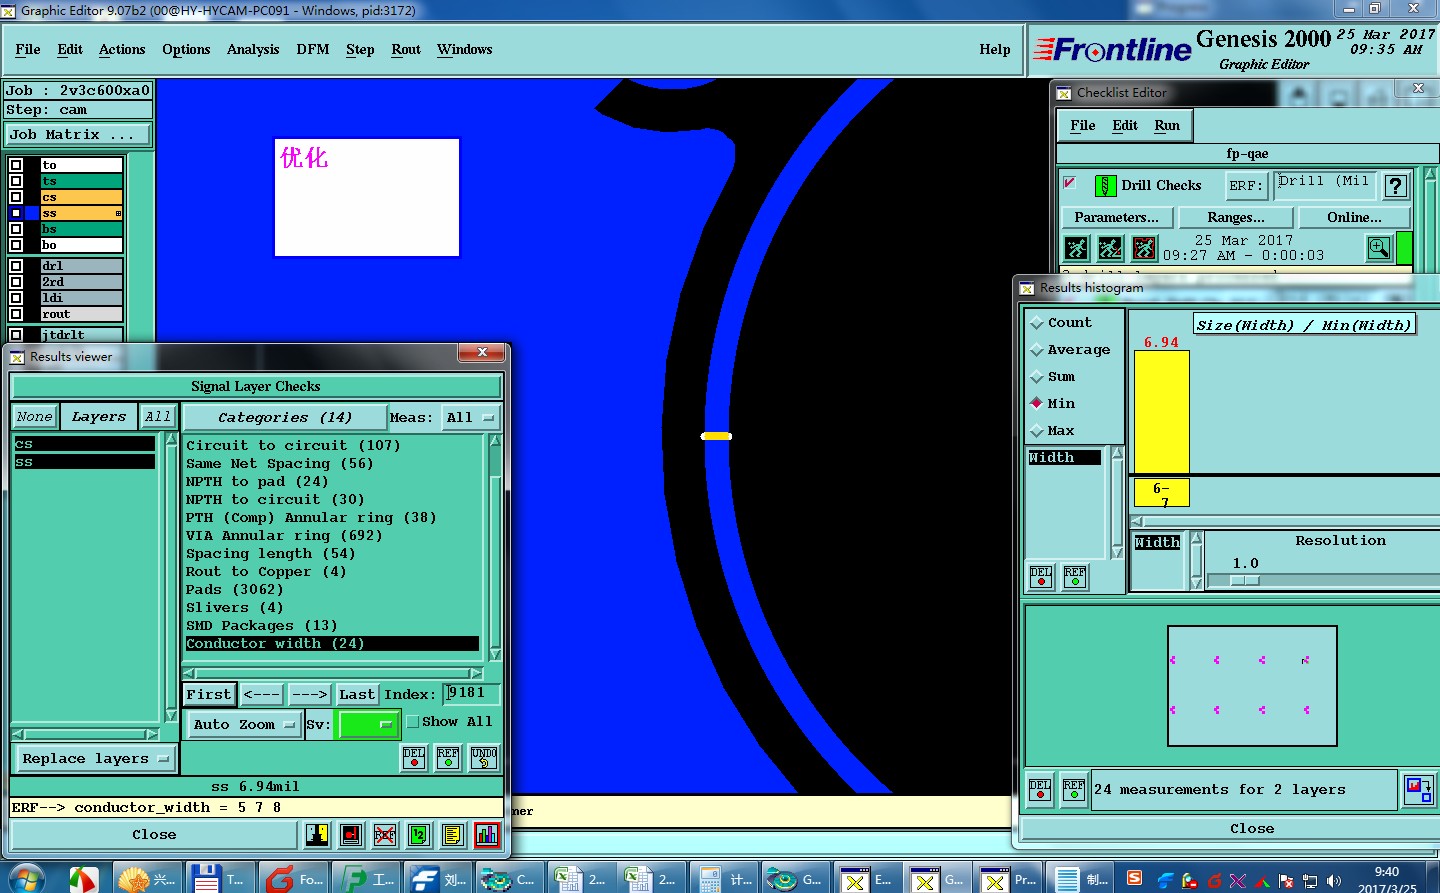This screenshot has width=1440, height=893.
Task: Click the Sogou input icon in tray
Action: point(1134,878)
